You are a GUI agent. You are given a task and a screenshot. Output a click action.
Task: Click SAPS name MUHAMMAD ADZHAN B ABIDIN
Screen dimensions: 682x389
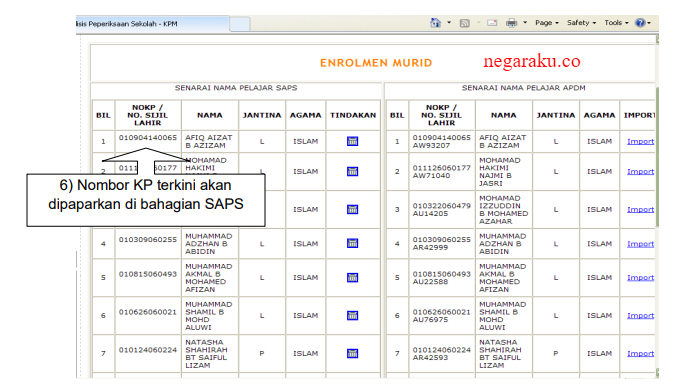click(x=209, y=244)
